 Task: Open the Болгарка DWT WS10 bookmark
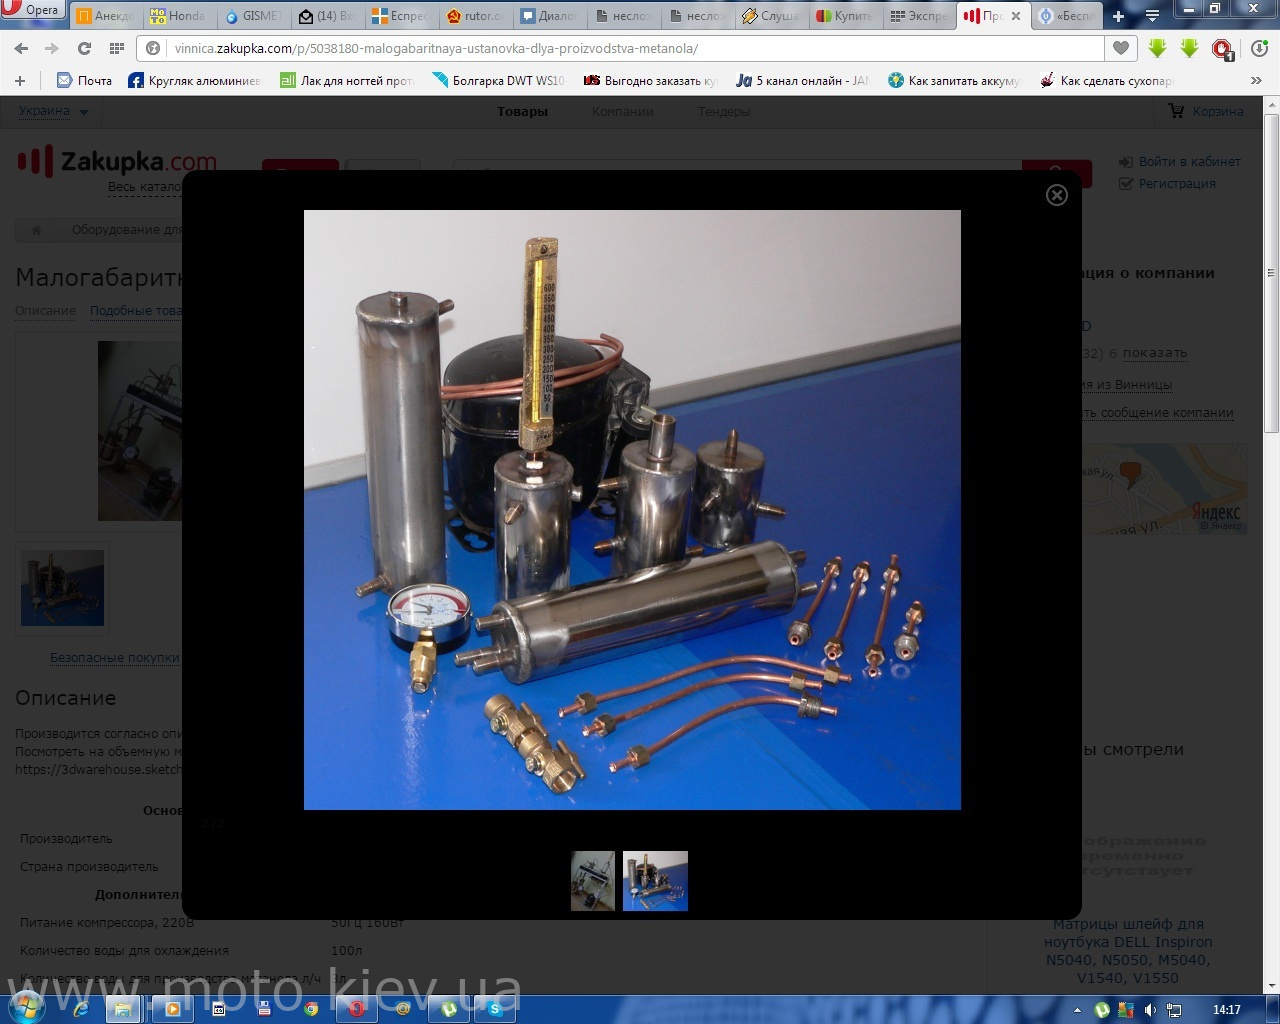498,80
